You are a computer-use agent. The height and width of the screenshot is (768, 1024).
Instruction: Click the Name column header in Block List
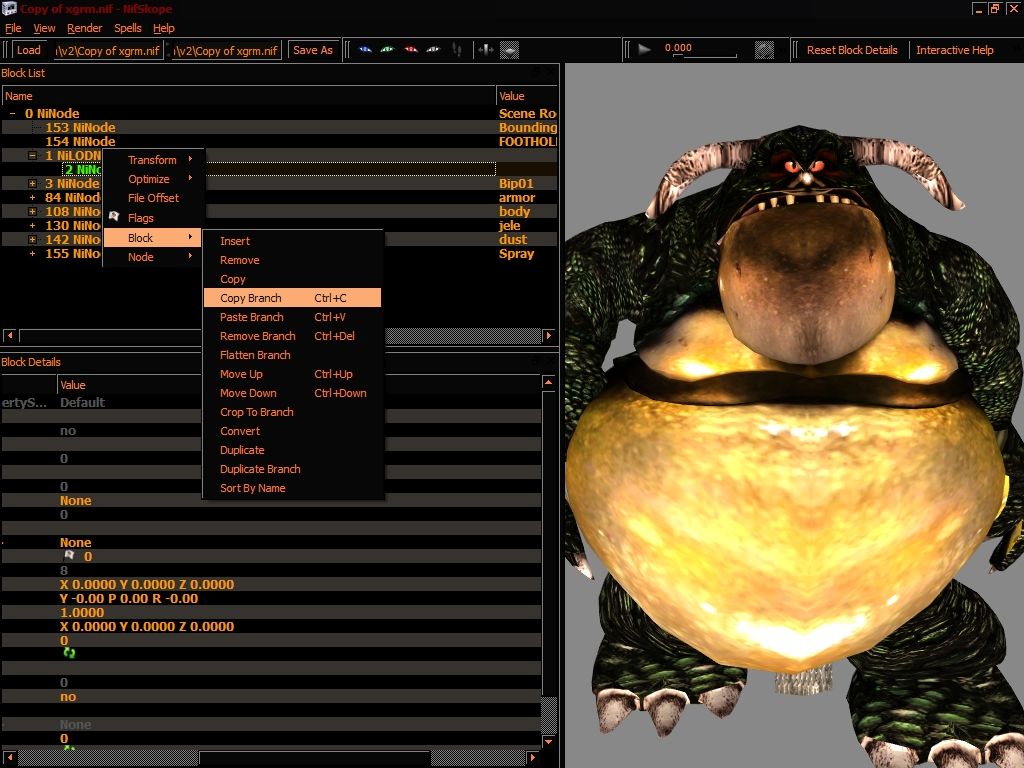tap(249, 96)
